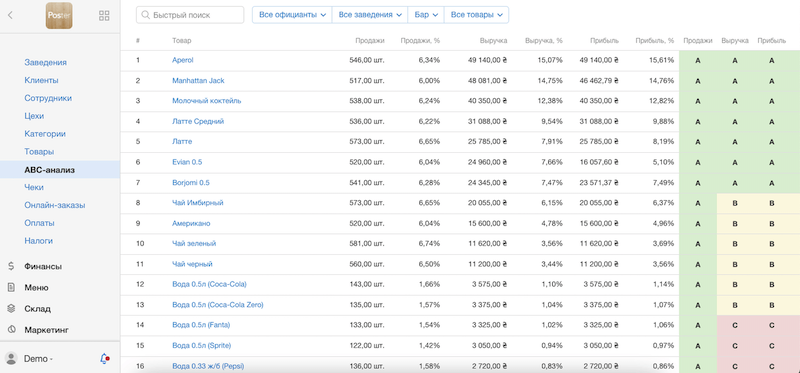Sort by Выручка column header
The width and height of the screenshot is (800, 373).
point(493,40)
